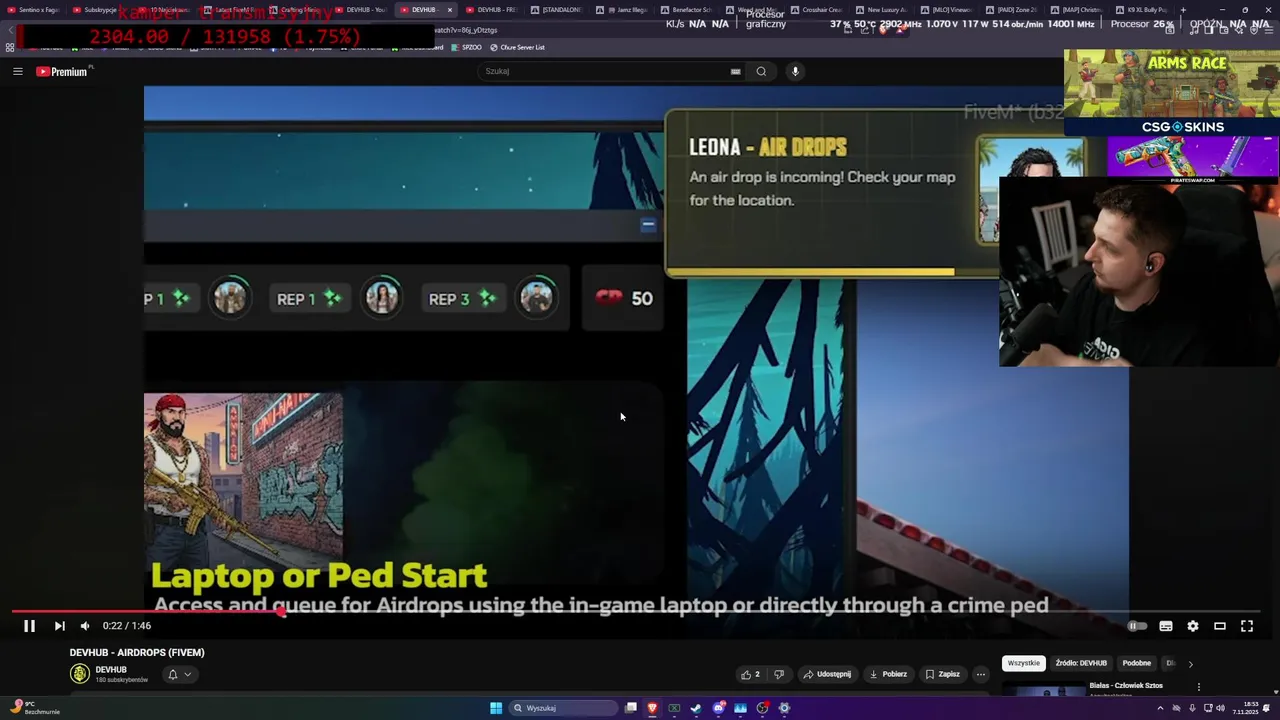Select the Podobne filter chip
The height and width of the screenshot is (720, 1280).
click(1137, 663)
